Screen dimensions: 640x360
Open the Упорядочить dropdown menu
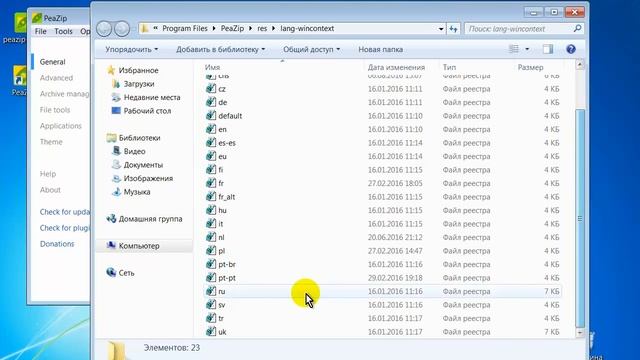(x=131, y=49)
